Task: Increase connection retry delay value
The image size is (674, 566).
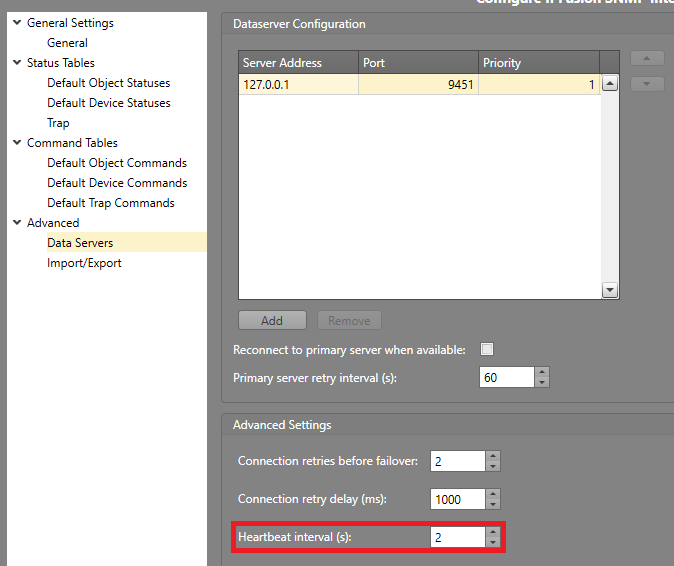Action: [492, 494]
